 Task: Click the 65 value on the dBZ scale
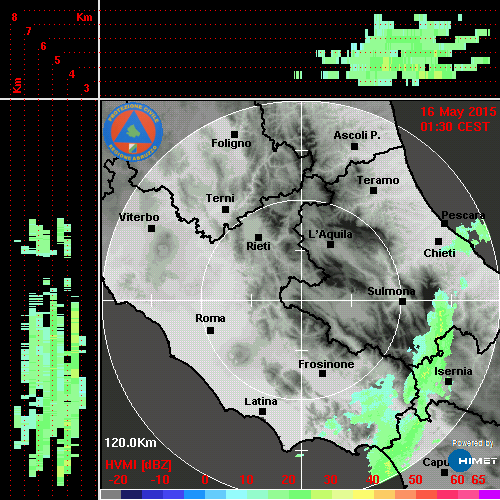coord(478,480)
